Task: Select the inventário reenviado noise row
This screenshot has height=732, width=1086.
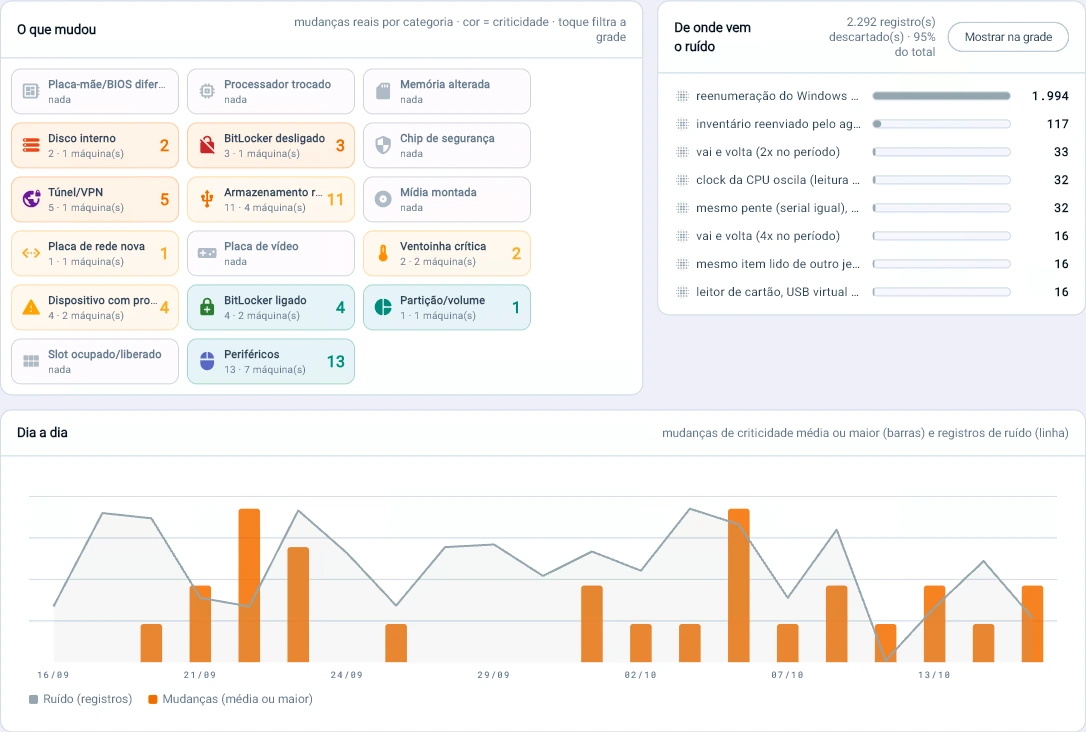Action: [x=872, y=124]
